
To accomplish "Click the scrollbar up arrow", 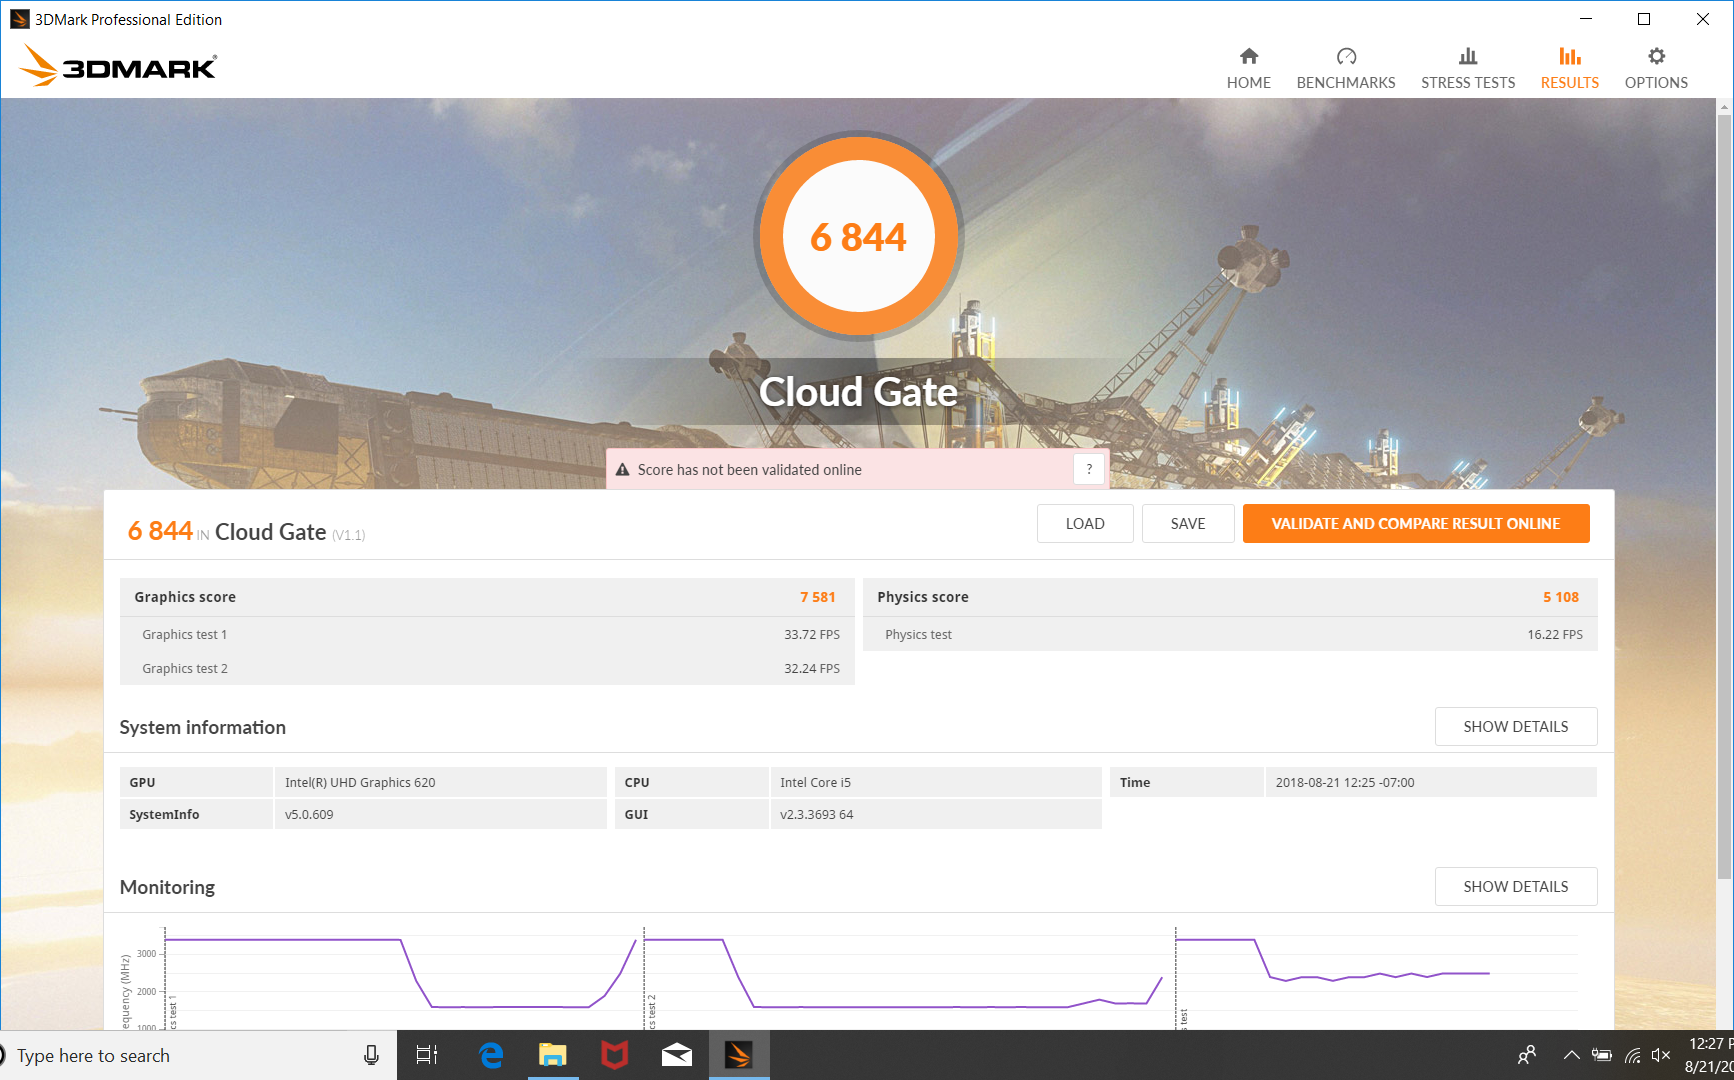I will [x=1724, y=106].
